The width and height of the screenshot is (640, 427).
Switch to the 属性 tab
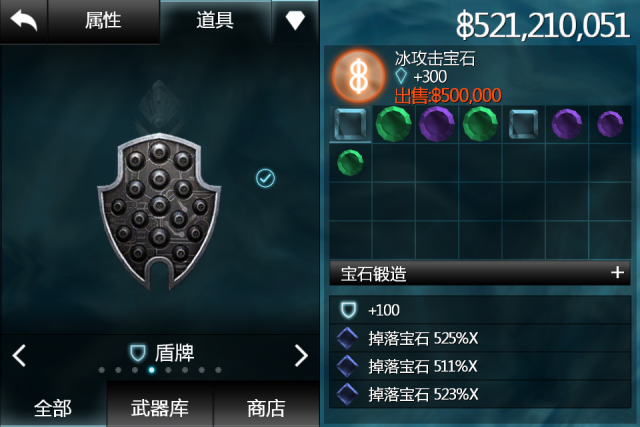103,20
